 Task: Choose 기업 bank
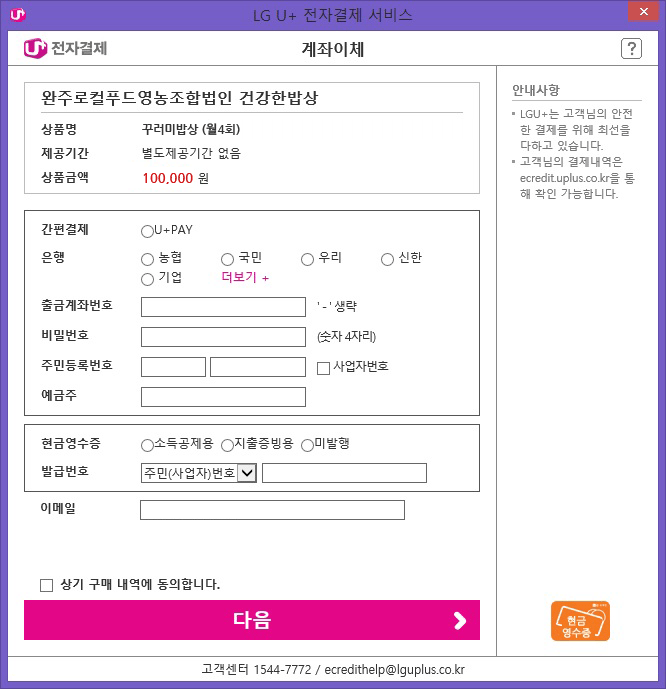[x=147, y=279]
